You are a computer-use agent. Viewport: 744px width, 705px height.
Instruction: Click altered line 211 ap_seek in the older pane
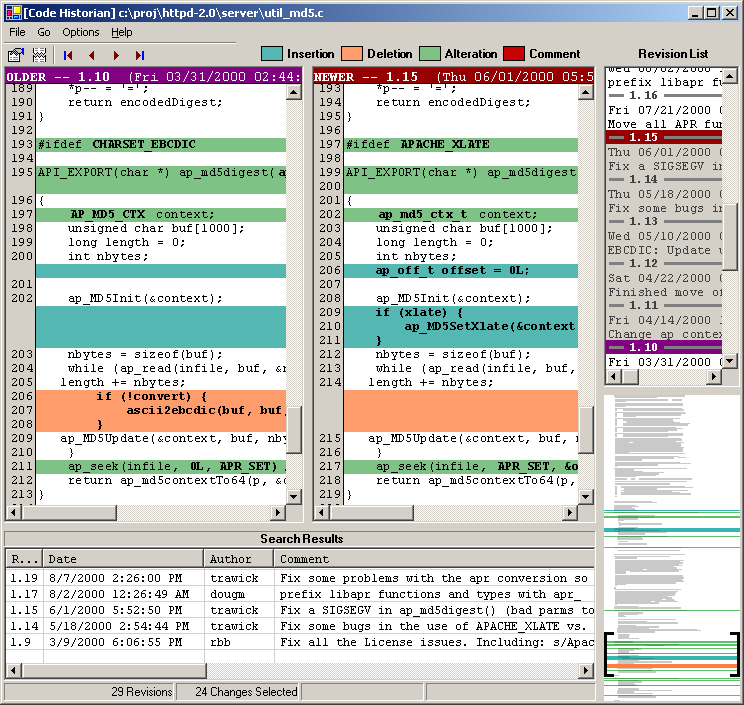coord(161,466)
